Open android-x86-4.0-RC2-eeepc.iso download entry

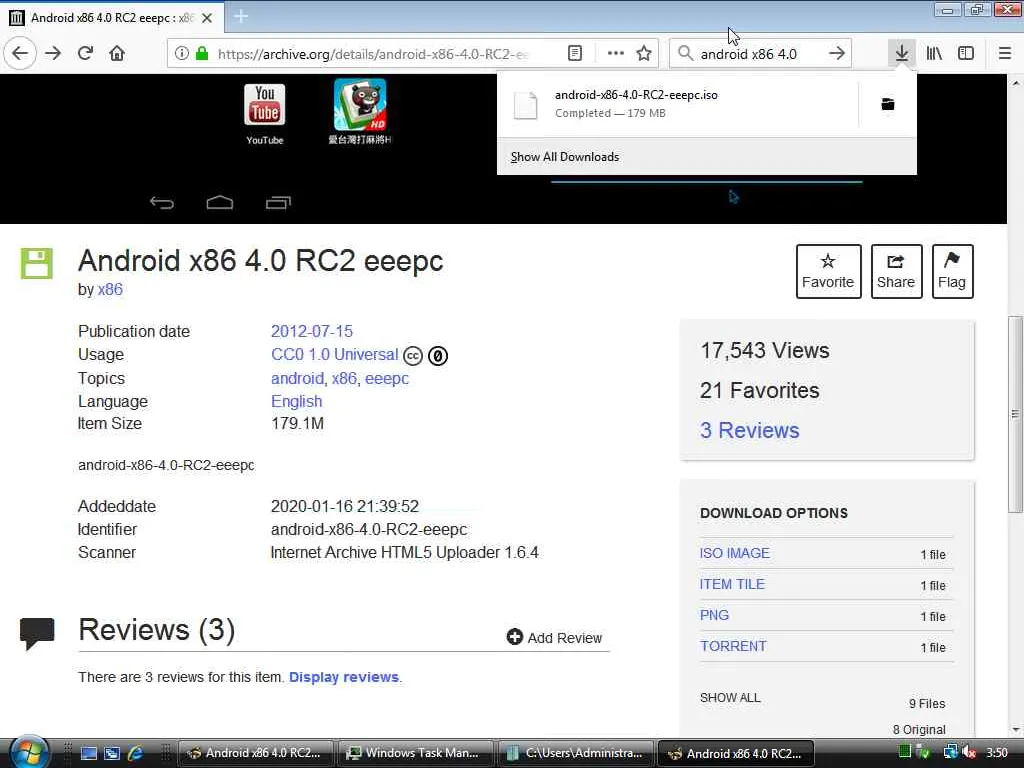coord(679,104)
